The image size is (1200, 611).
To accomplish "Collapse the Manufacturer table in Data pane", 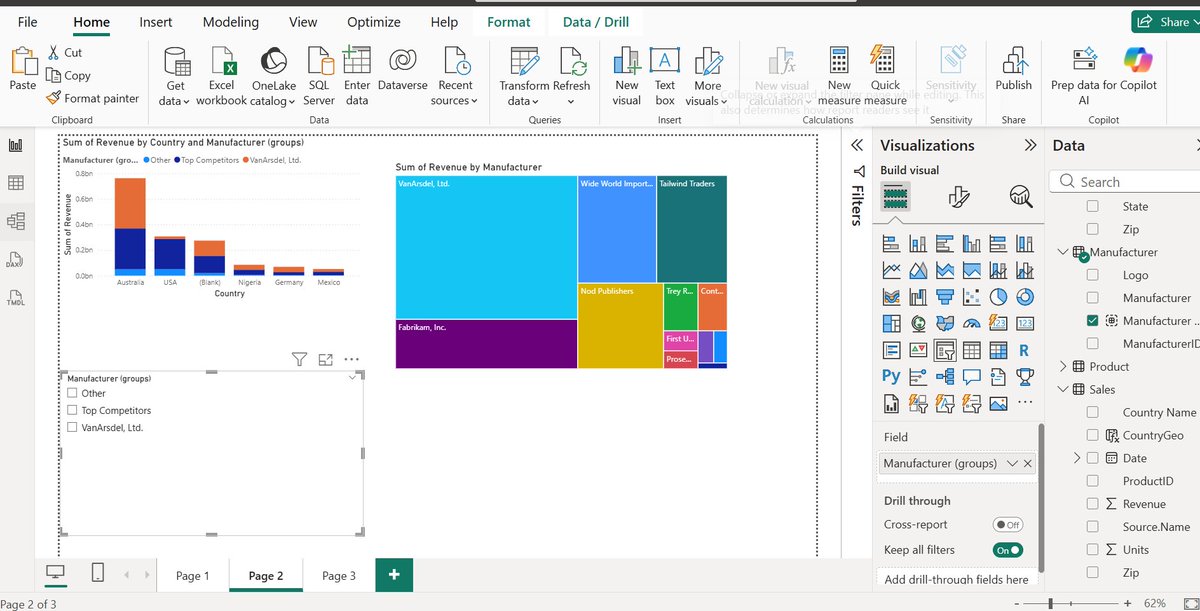I will point(1062,252).
